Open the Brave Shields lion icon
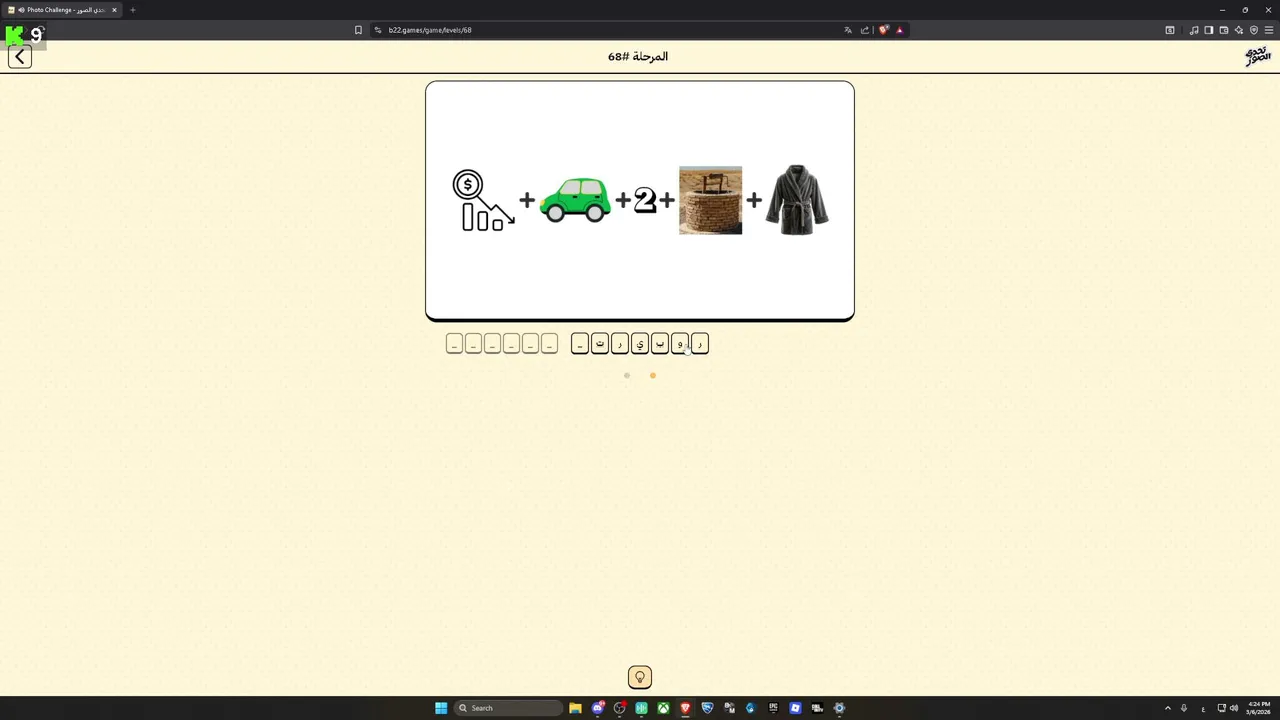This screenshot has height=720, width=1280. [x=883, y=30]
